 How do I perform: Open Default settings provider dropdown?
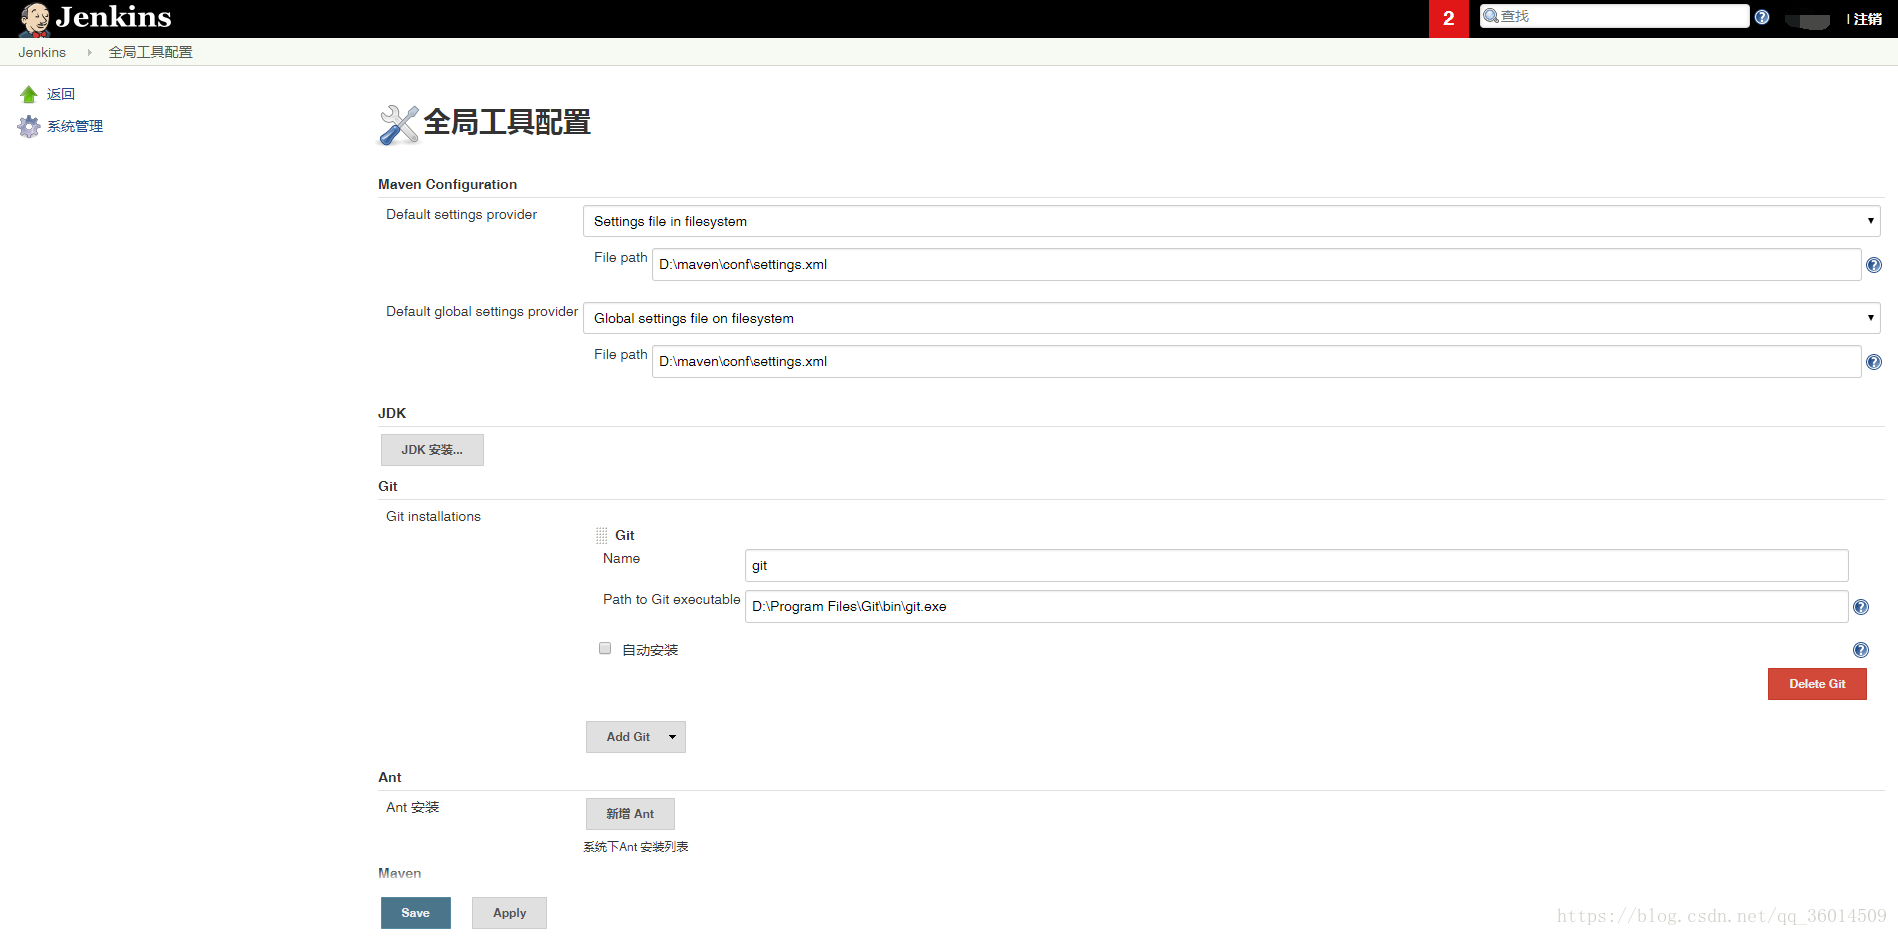pyautogui.click(x=1231, y=221)
